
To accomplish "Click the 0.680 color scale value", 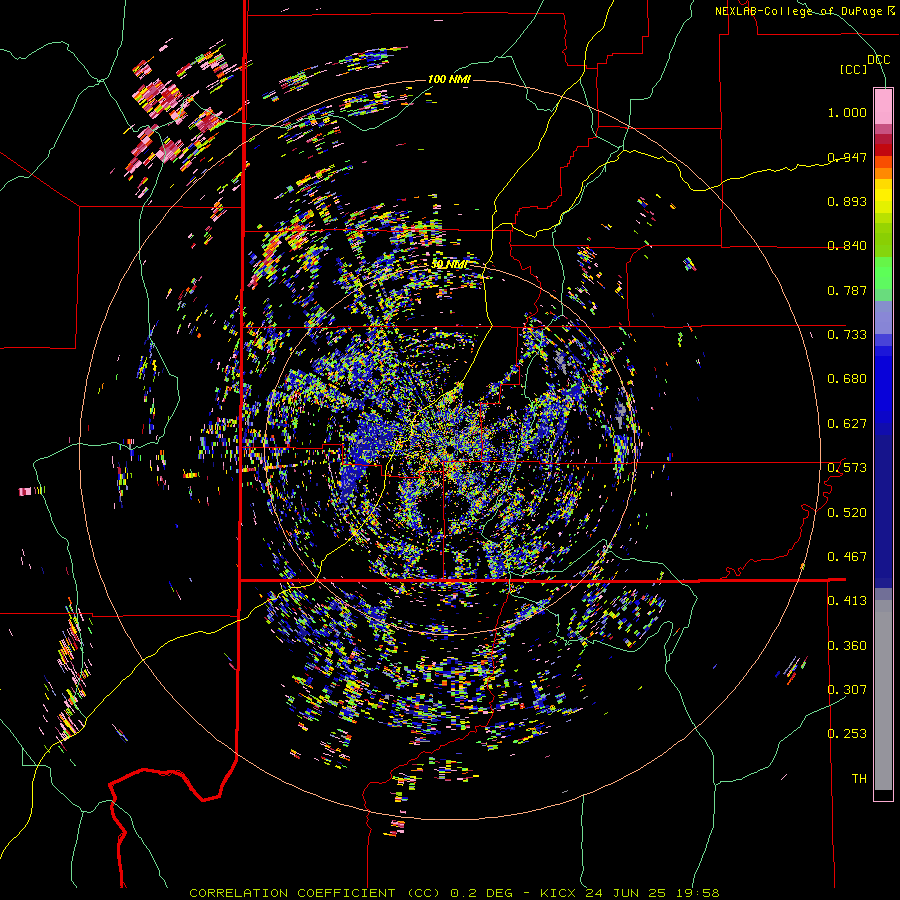I will pos(847,379).
